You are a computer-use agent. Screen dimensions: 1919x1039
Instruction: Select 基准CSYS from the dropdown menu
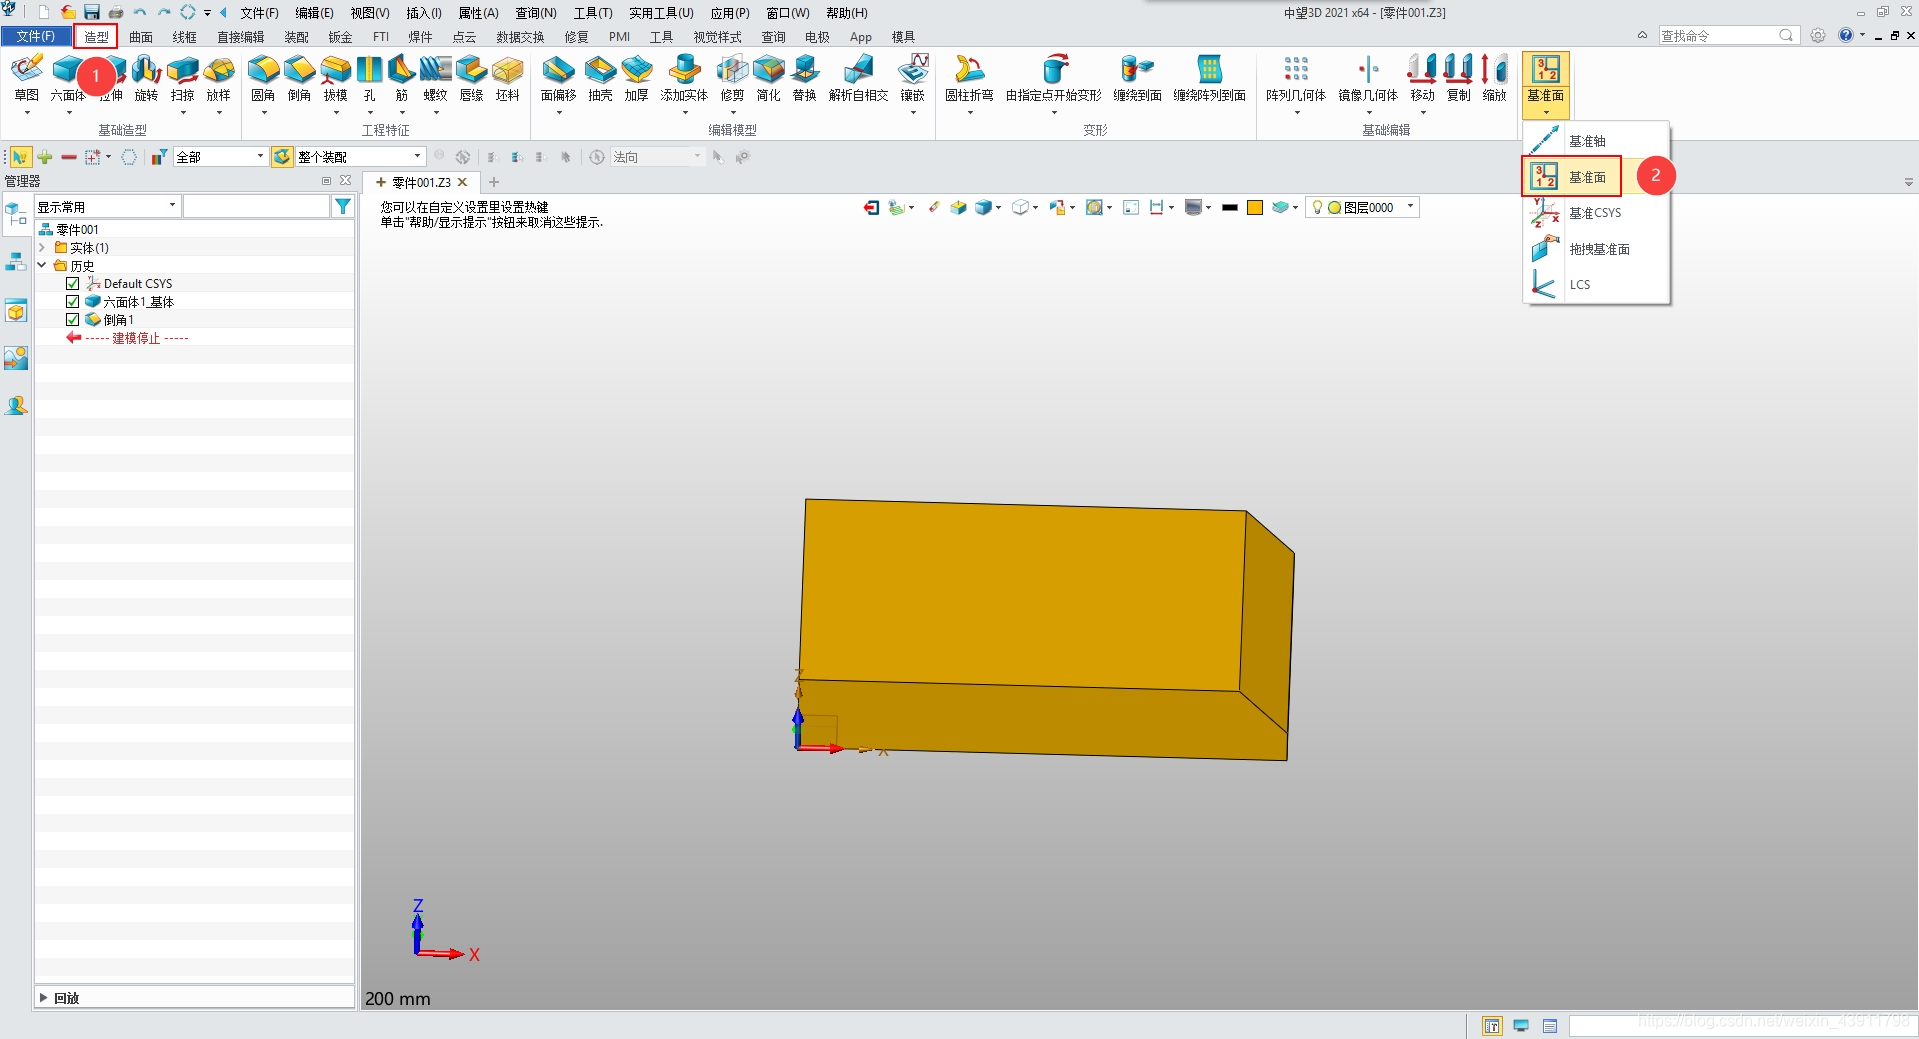coord(1596,213)
